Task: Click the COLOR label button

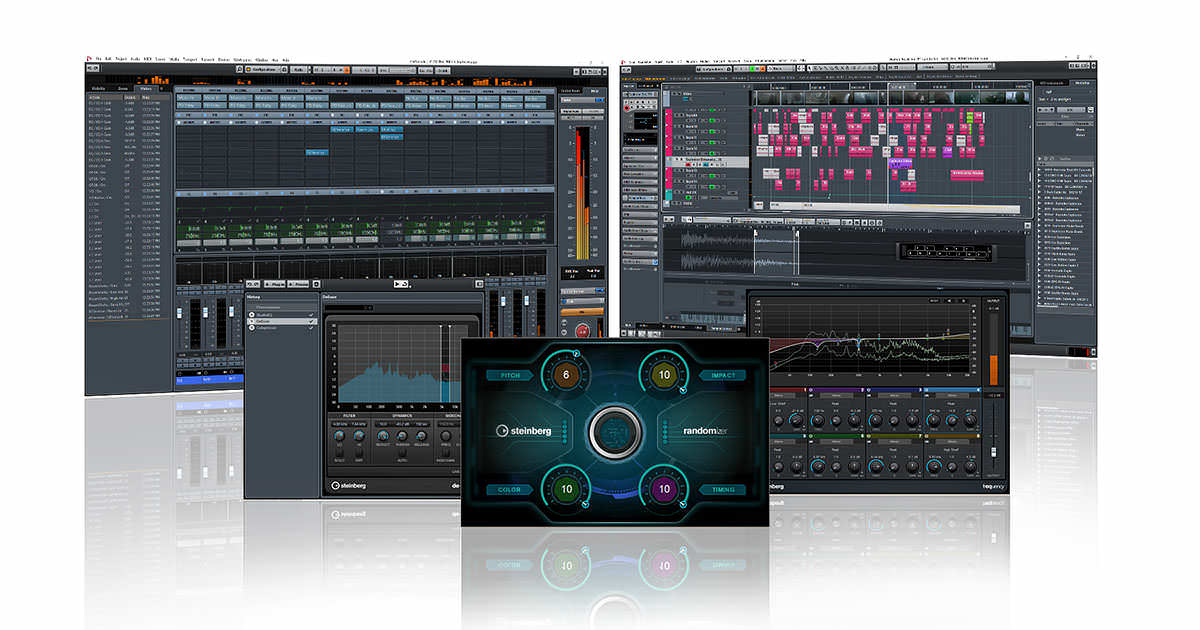Action: coord(510,490)
